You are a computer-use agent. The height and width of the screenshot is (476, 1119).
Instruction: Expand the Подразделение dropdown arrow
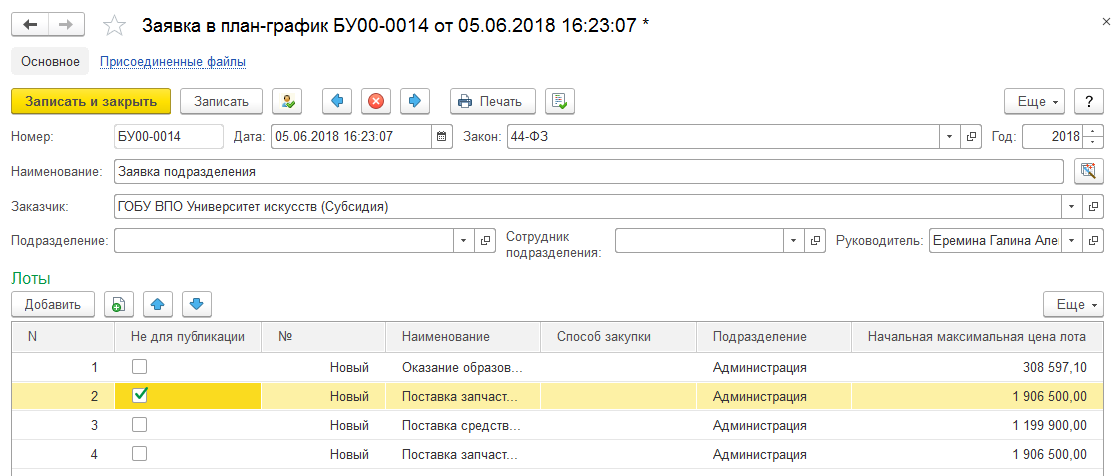pyautogui.click(x=464, y=240)
